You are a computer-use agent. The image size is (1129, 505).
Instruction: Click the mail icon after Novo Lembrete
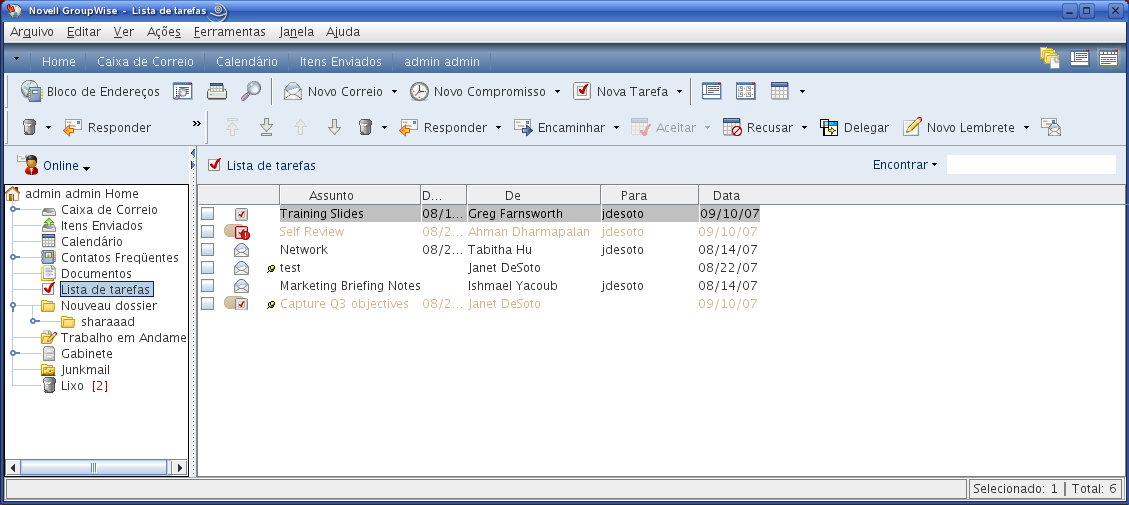(x=1051, y=128)
